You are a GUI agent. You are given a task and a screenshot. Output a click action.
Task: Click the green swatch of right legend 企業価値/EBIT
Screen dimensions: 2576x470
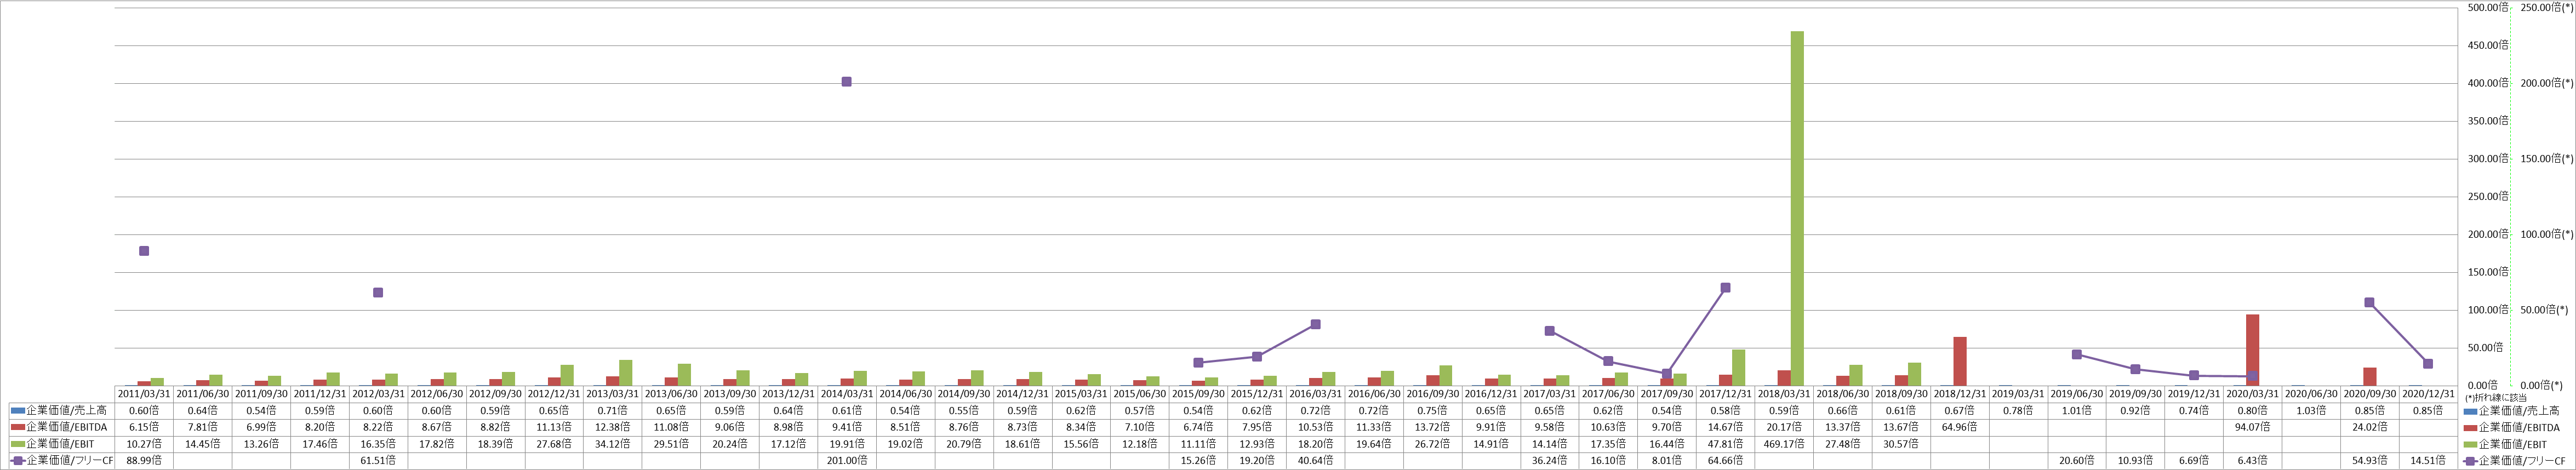pyautogui.click(x=2469, y=444)
